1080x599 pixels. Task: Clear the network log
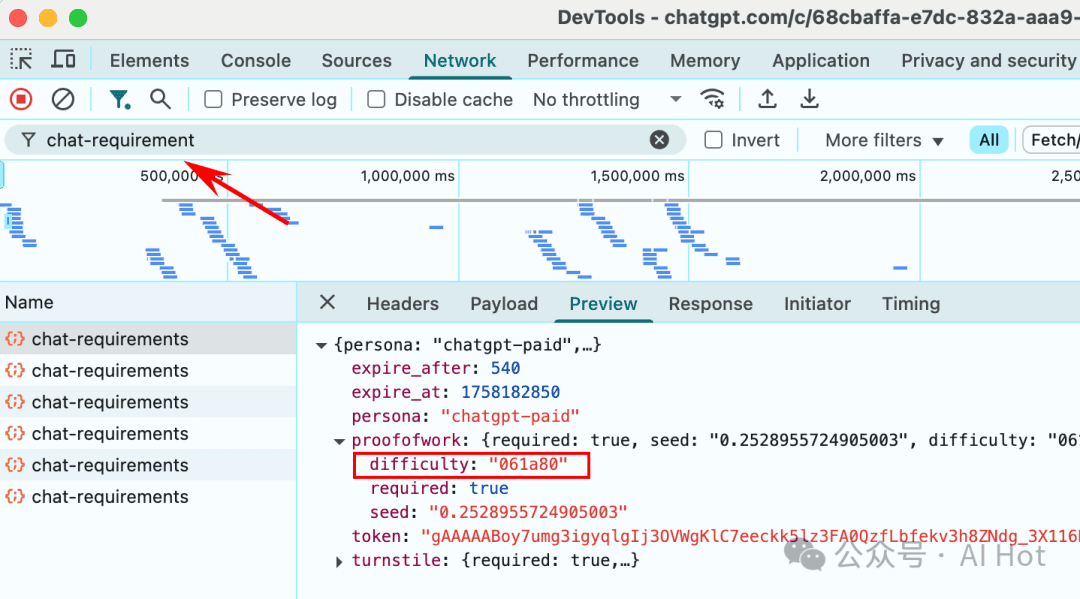(x=63, y=99)
